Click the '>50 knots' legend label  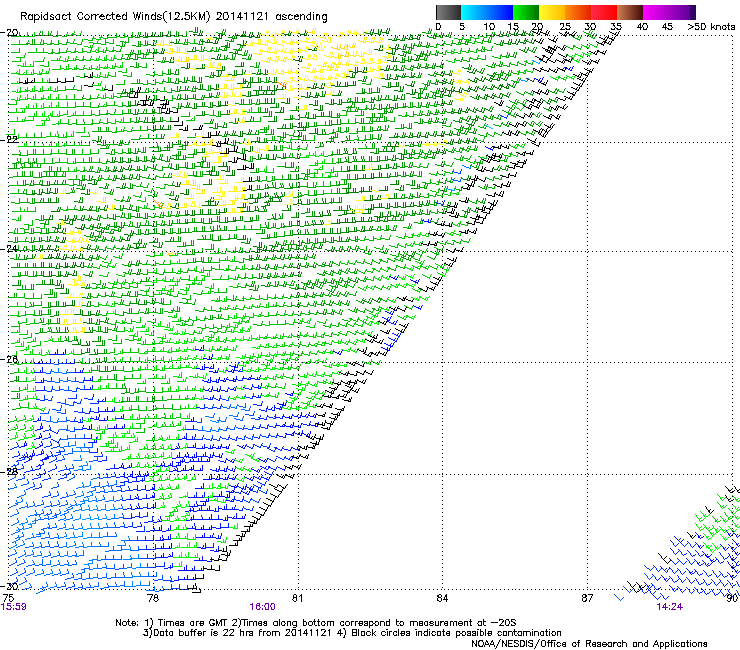pyautogui.click(x=711, y=27)
